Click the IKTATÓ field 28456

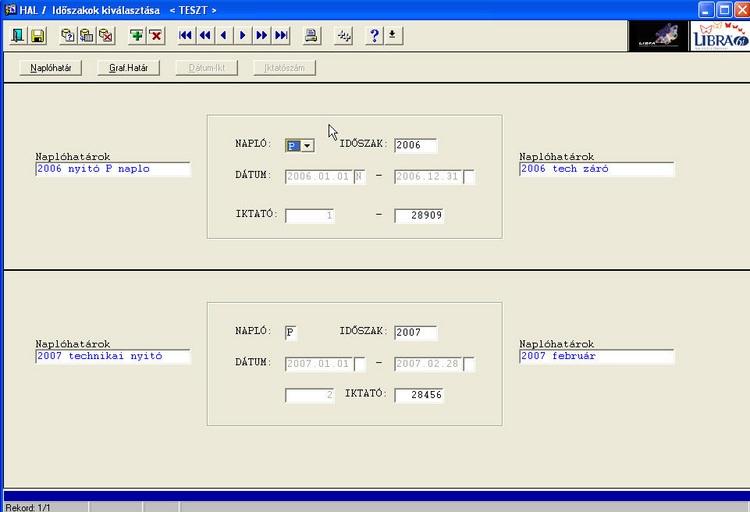419,395
